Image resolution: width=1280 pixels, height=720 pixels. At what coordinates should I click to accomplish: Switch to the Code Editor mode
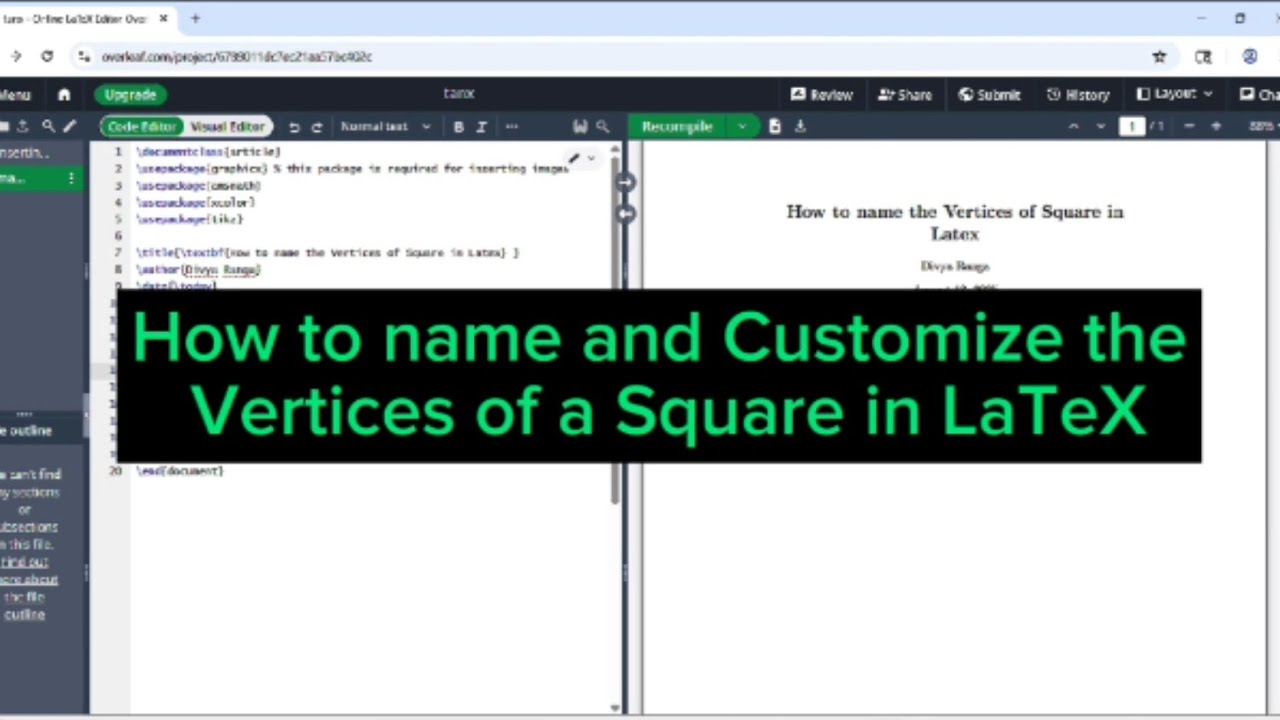[x=142, y=127]
